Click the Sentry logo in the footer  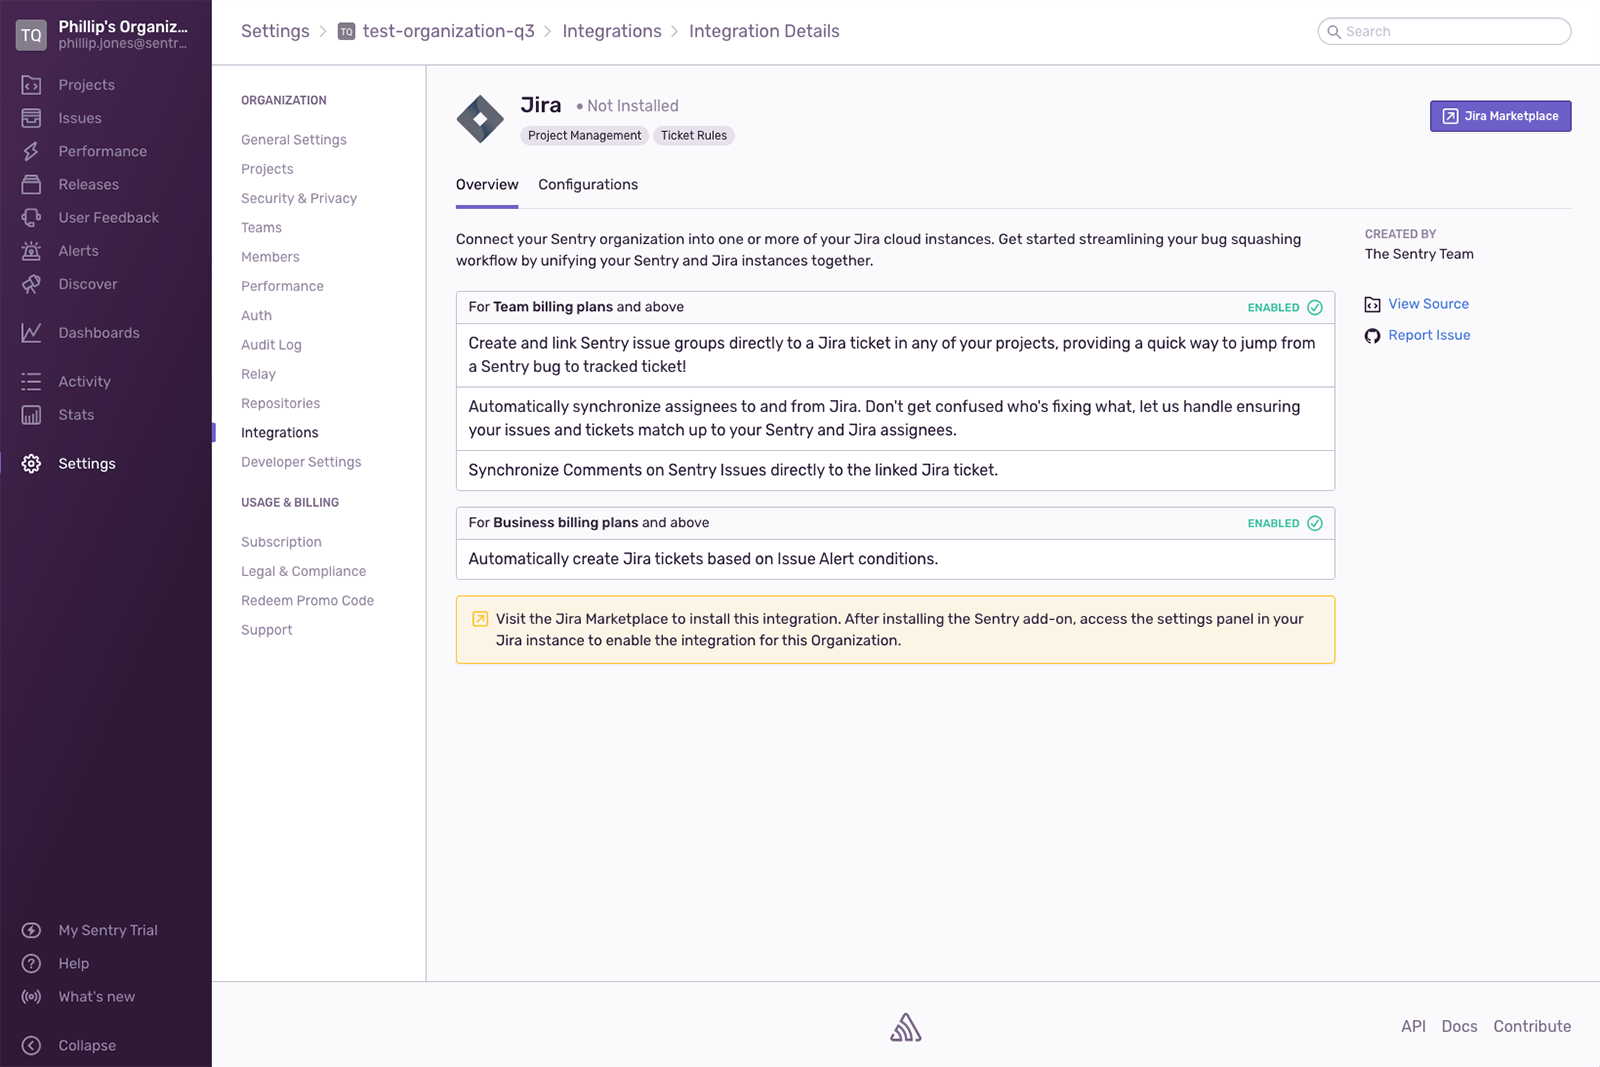coord(905,1026)
